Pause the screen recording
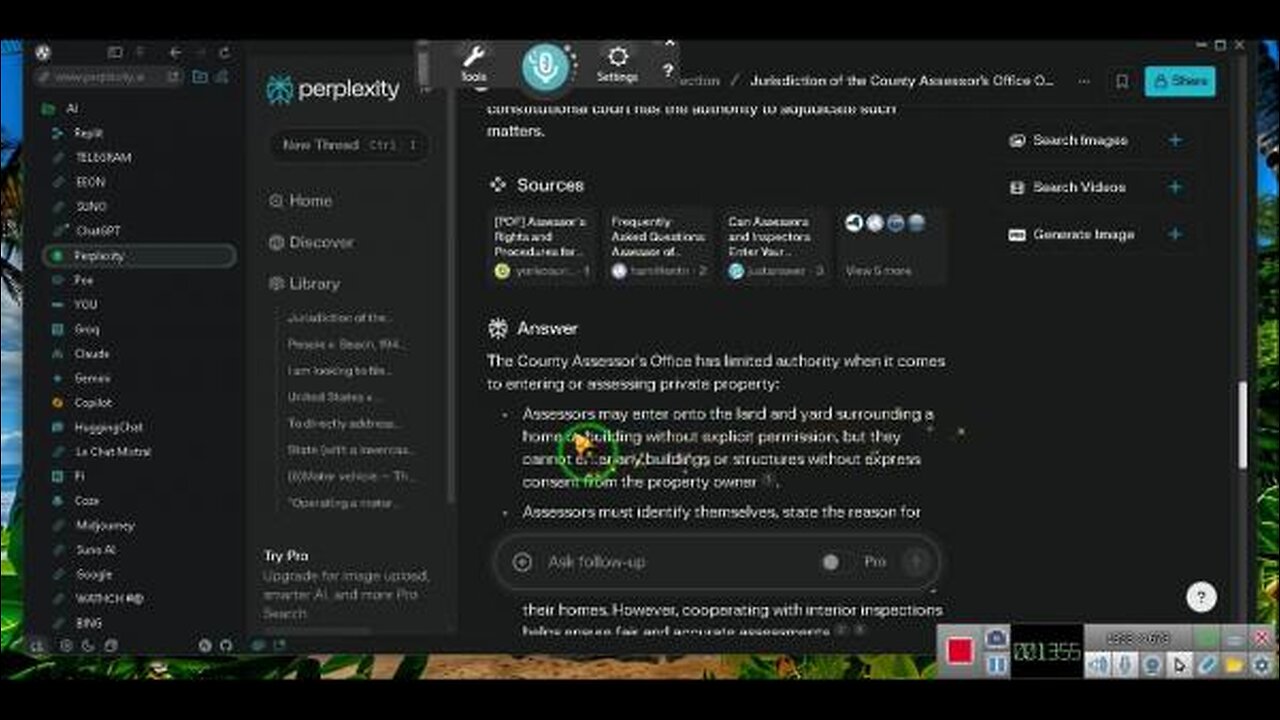1280x720 pixels. 996,663
